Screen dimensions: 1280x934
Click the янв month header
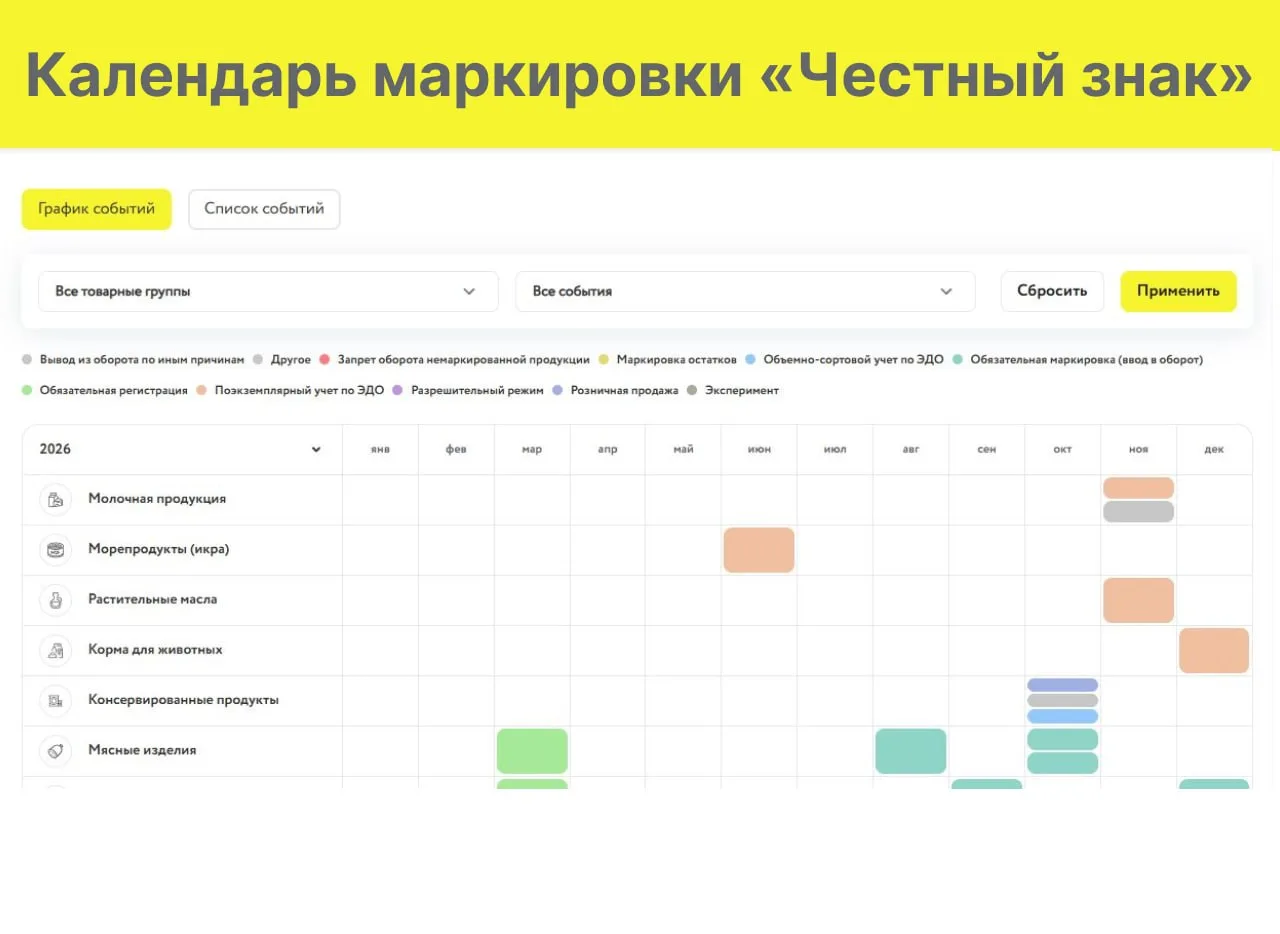pos(380,449)
